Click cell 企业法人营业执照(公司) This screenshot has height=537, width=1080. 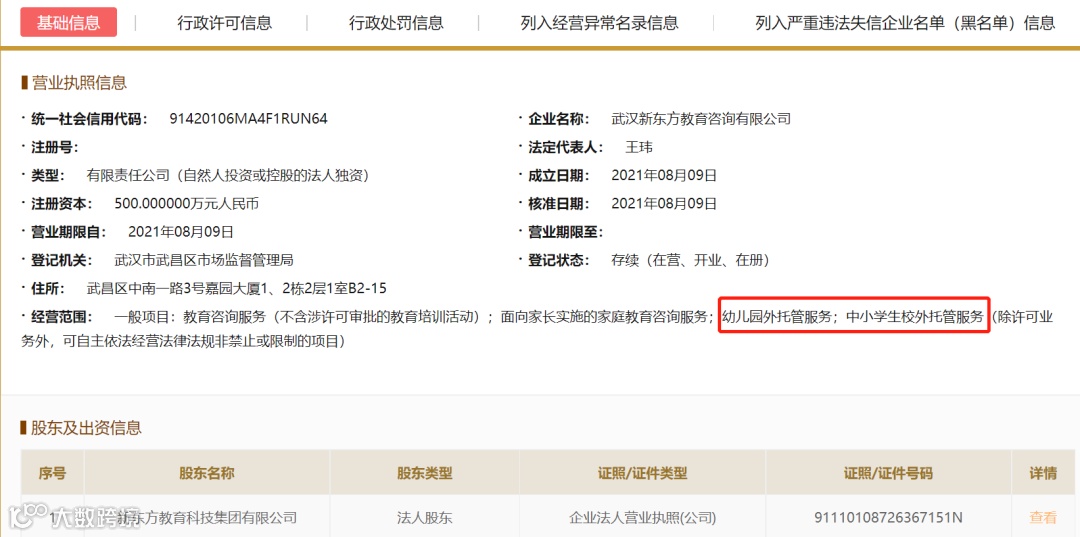(642, 518)
